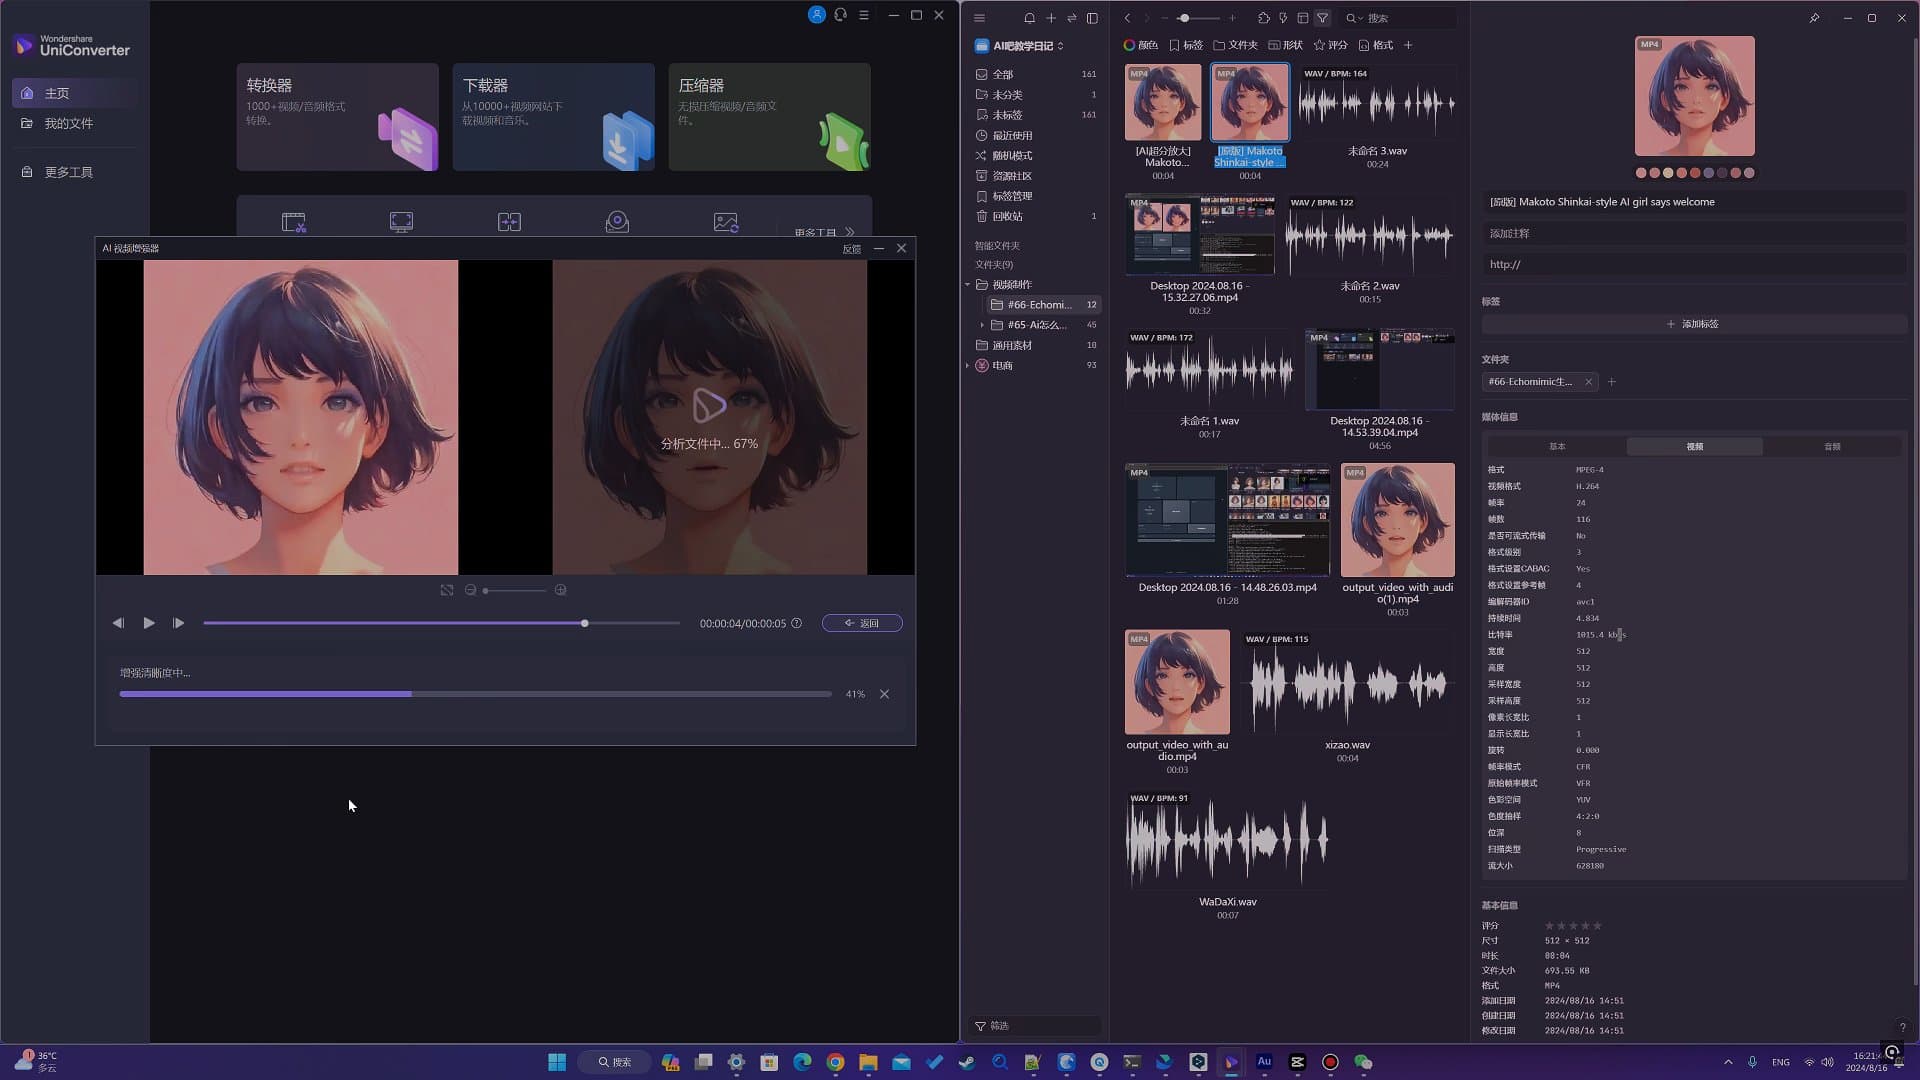Click the zoom-out icon below preview
Image resolution: width=1920 pixels, height=1080 pixels.
click(x=470, y=590)
